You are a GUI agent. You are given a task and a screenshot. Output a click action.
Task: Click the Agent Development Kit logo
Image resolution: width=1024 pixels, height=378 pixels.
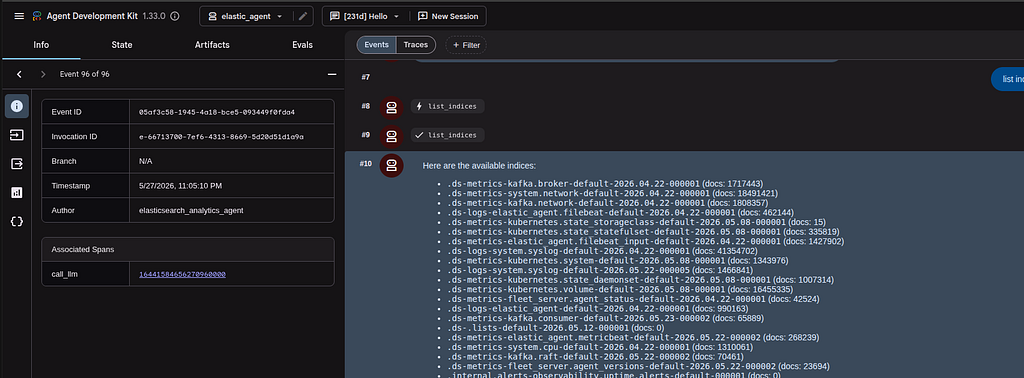37,16
